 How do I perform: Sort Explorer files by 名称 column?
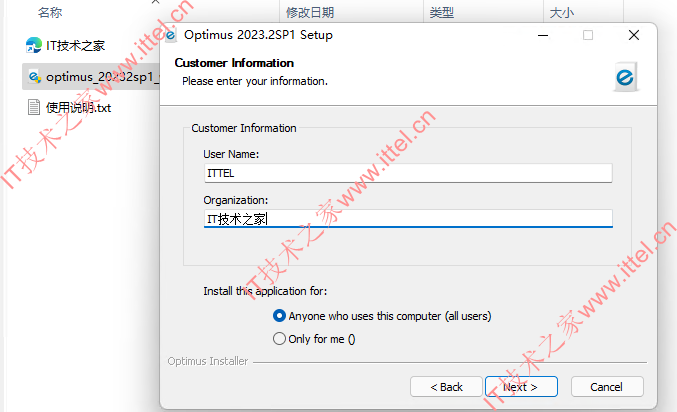pos(50,13)
